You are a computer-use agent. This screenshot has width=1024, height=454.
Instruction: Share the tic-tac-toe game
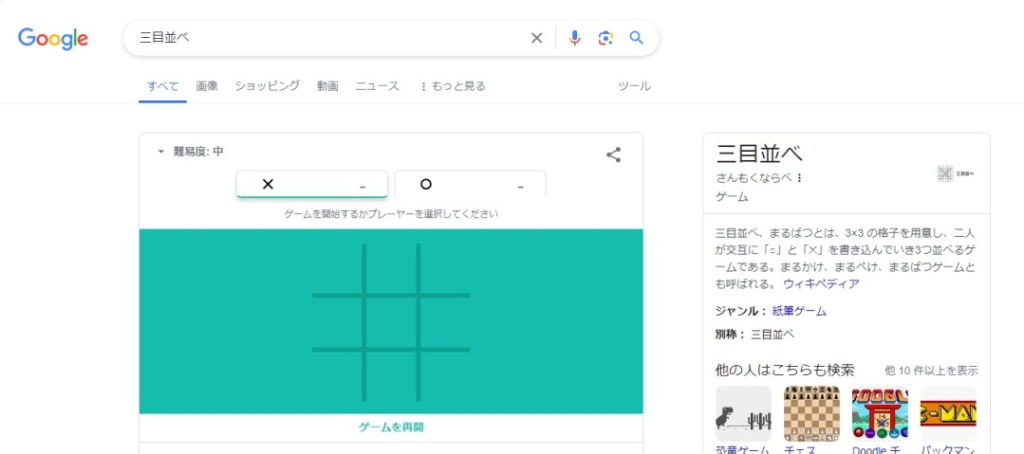[614, 155]
